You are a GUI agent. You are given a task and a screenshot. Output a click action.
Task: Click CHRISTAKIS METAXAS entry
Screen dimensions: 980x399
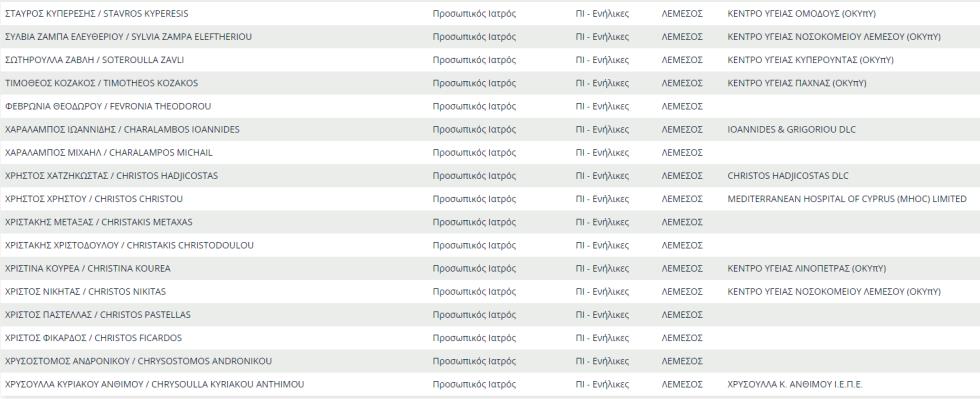click(99, 221)
